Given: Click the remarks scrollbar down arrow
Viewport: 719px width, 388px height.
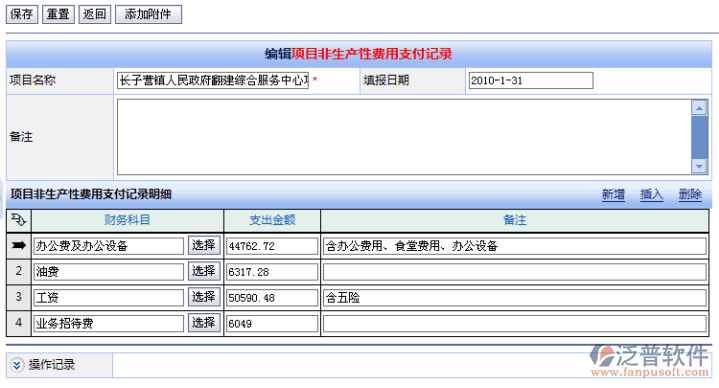Looking at the screenshot, I should (699, 166).
